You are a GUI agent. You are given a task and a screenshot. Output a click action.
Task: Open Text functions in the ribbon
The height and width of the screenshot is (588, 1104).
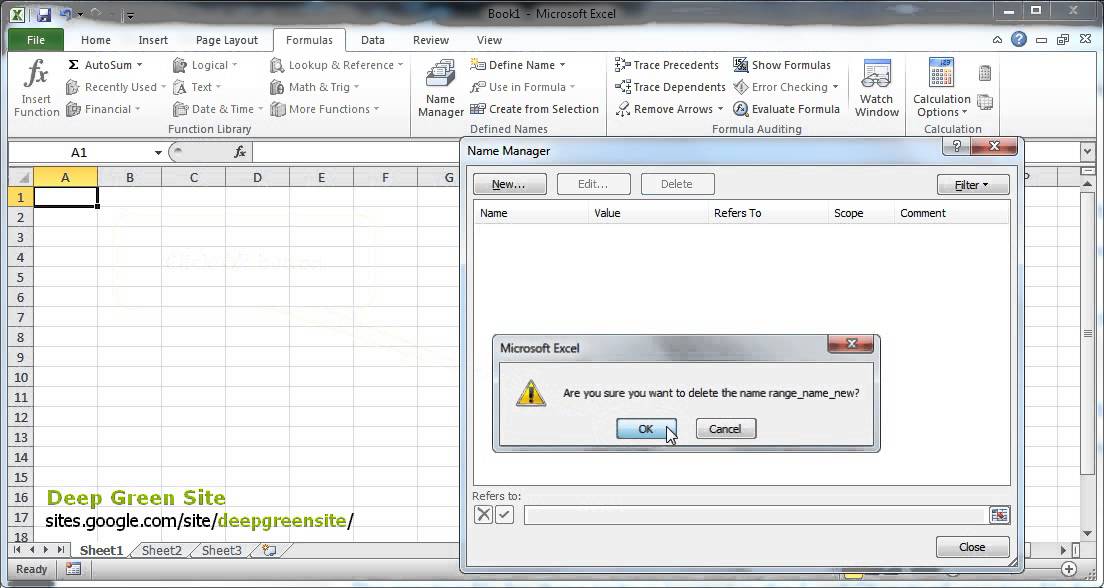197,87
